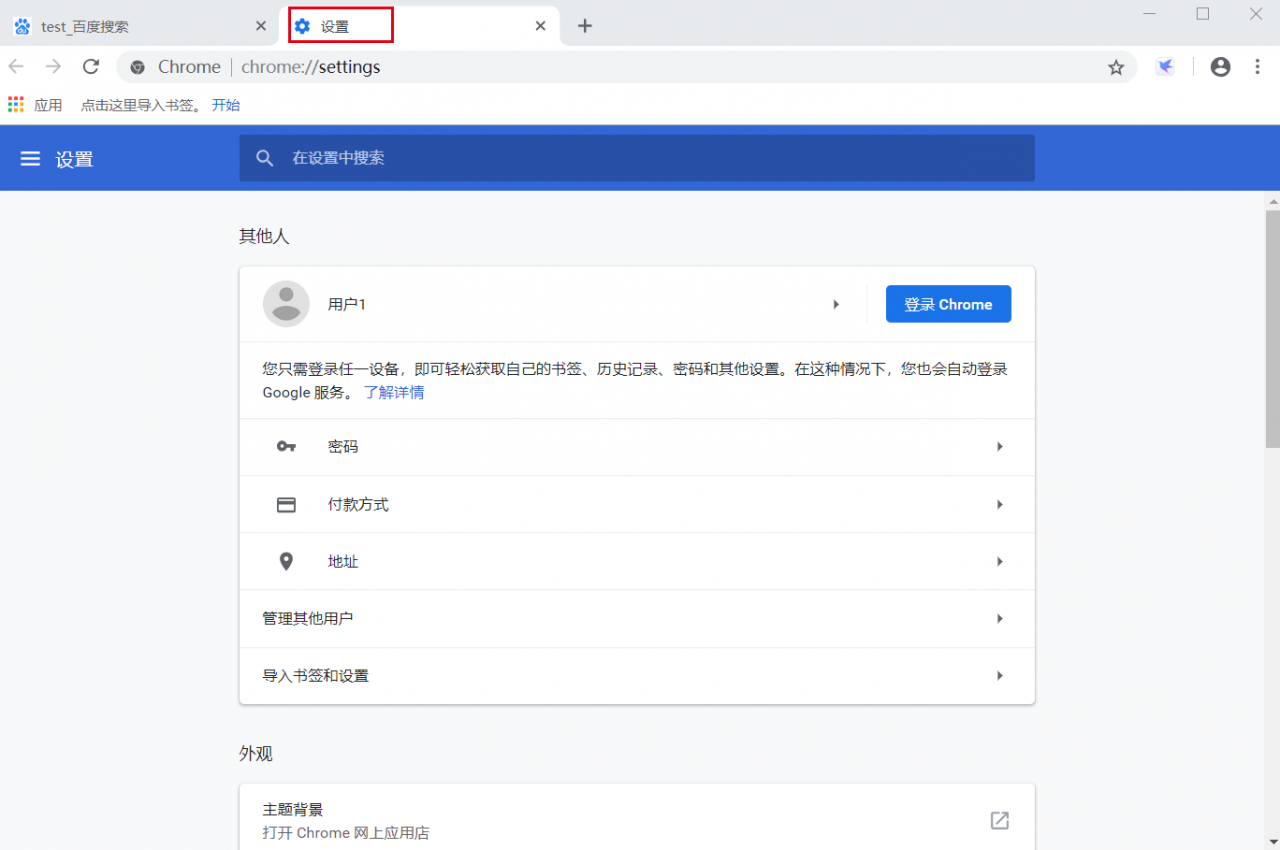Bookmark this page with the star icon
The image size is (1280, 850).
(x=1116, y=67)
